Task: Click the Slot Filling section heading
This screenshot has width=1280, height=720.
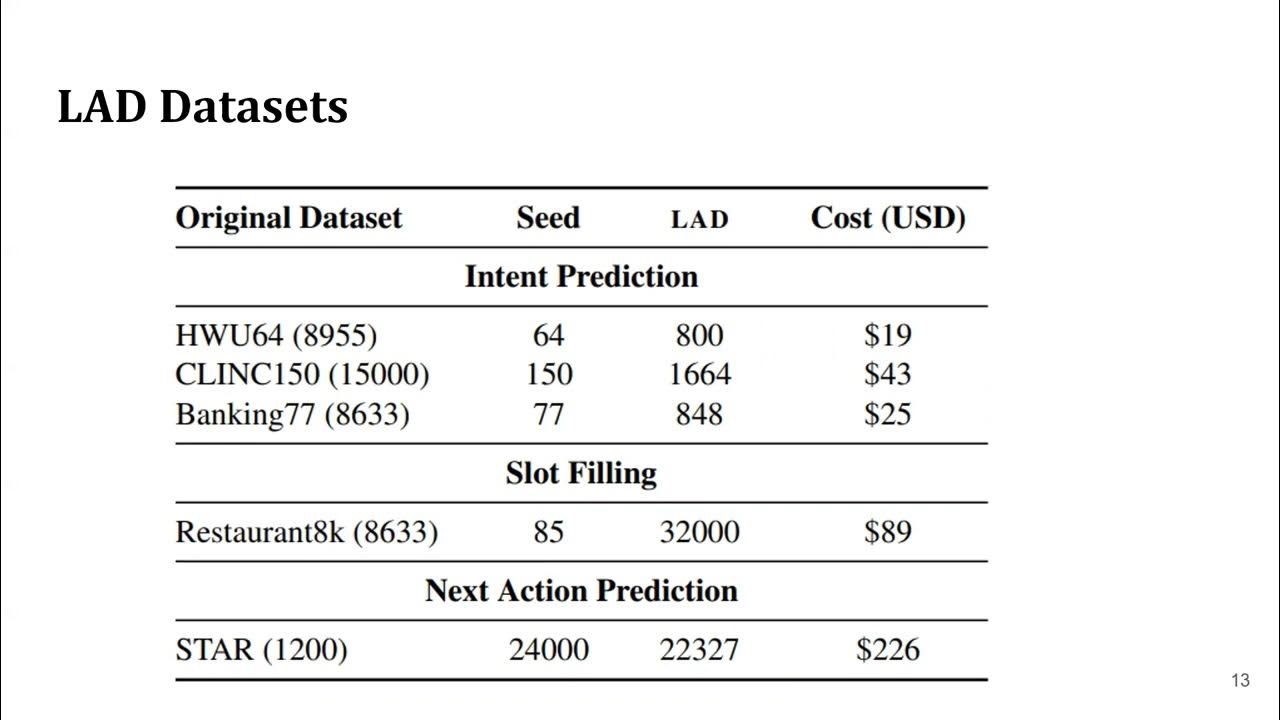Action: point(581,473)
